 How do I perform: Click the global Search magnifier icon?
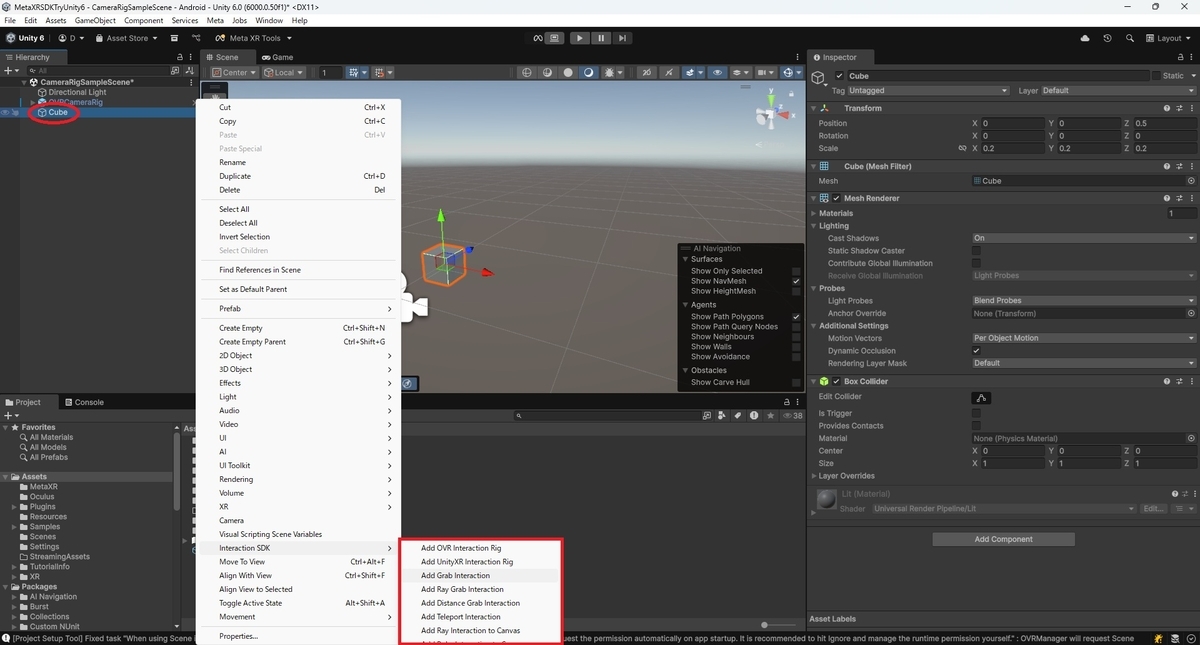point(1129,38)
